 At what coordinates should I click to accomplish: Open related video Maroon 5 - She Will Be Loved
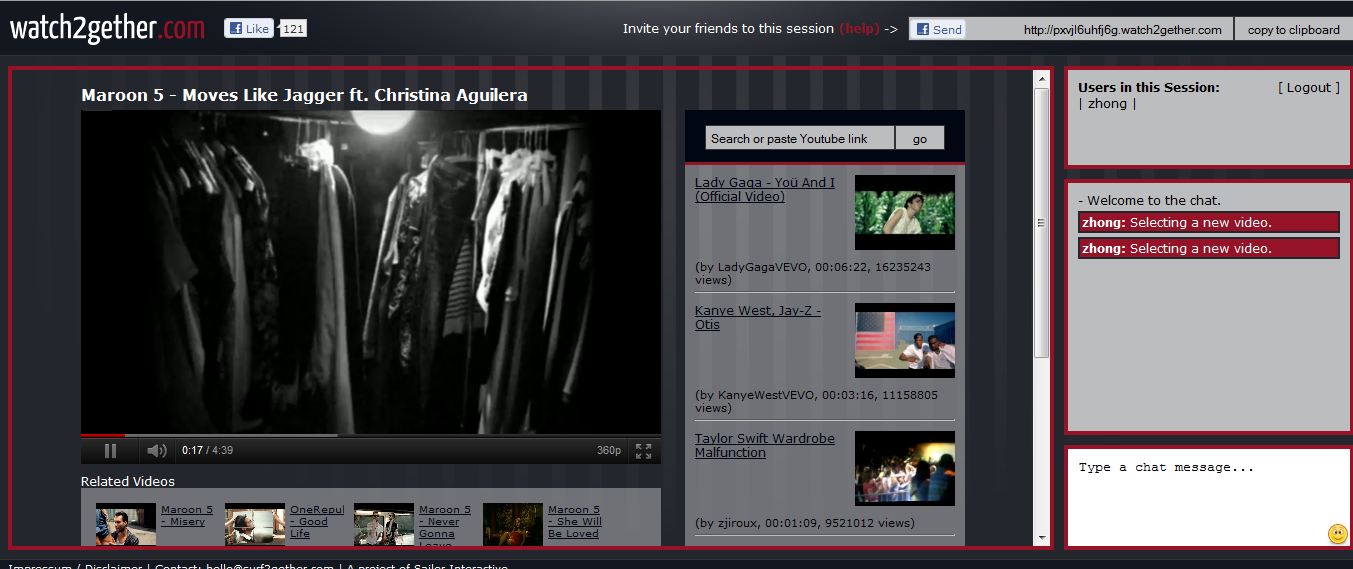point(575,521)
